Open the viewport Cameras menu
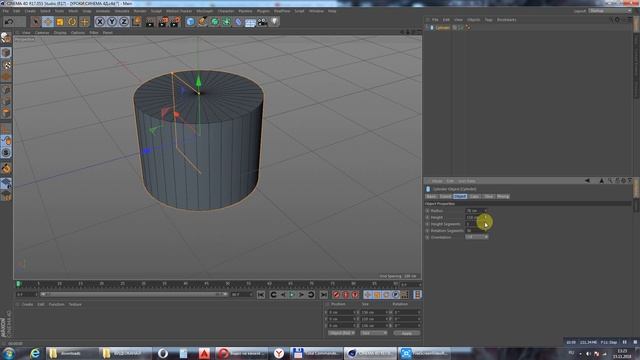640x360 pixels. pyautogui.click(x=42, y=32)
